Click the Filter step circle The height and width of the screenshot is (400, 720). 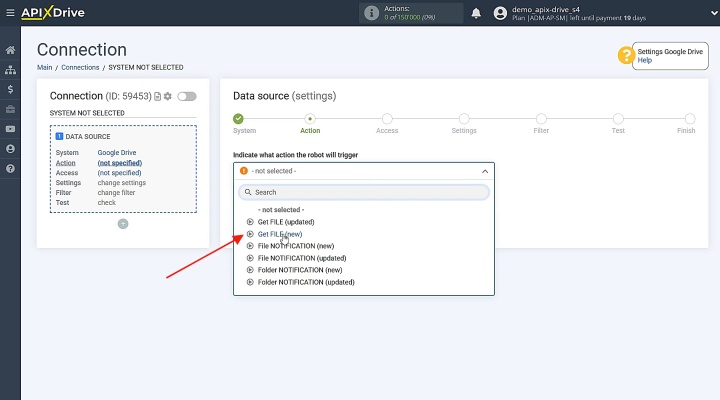[541, 119]
